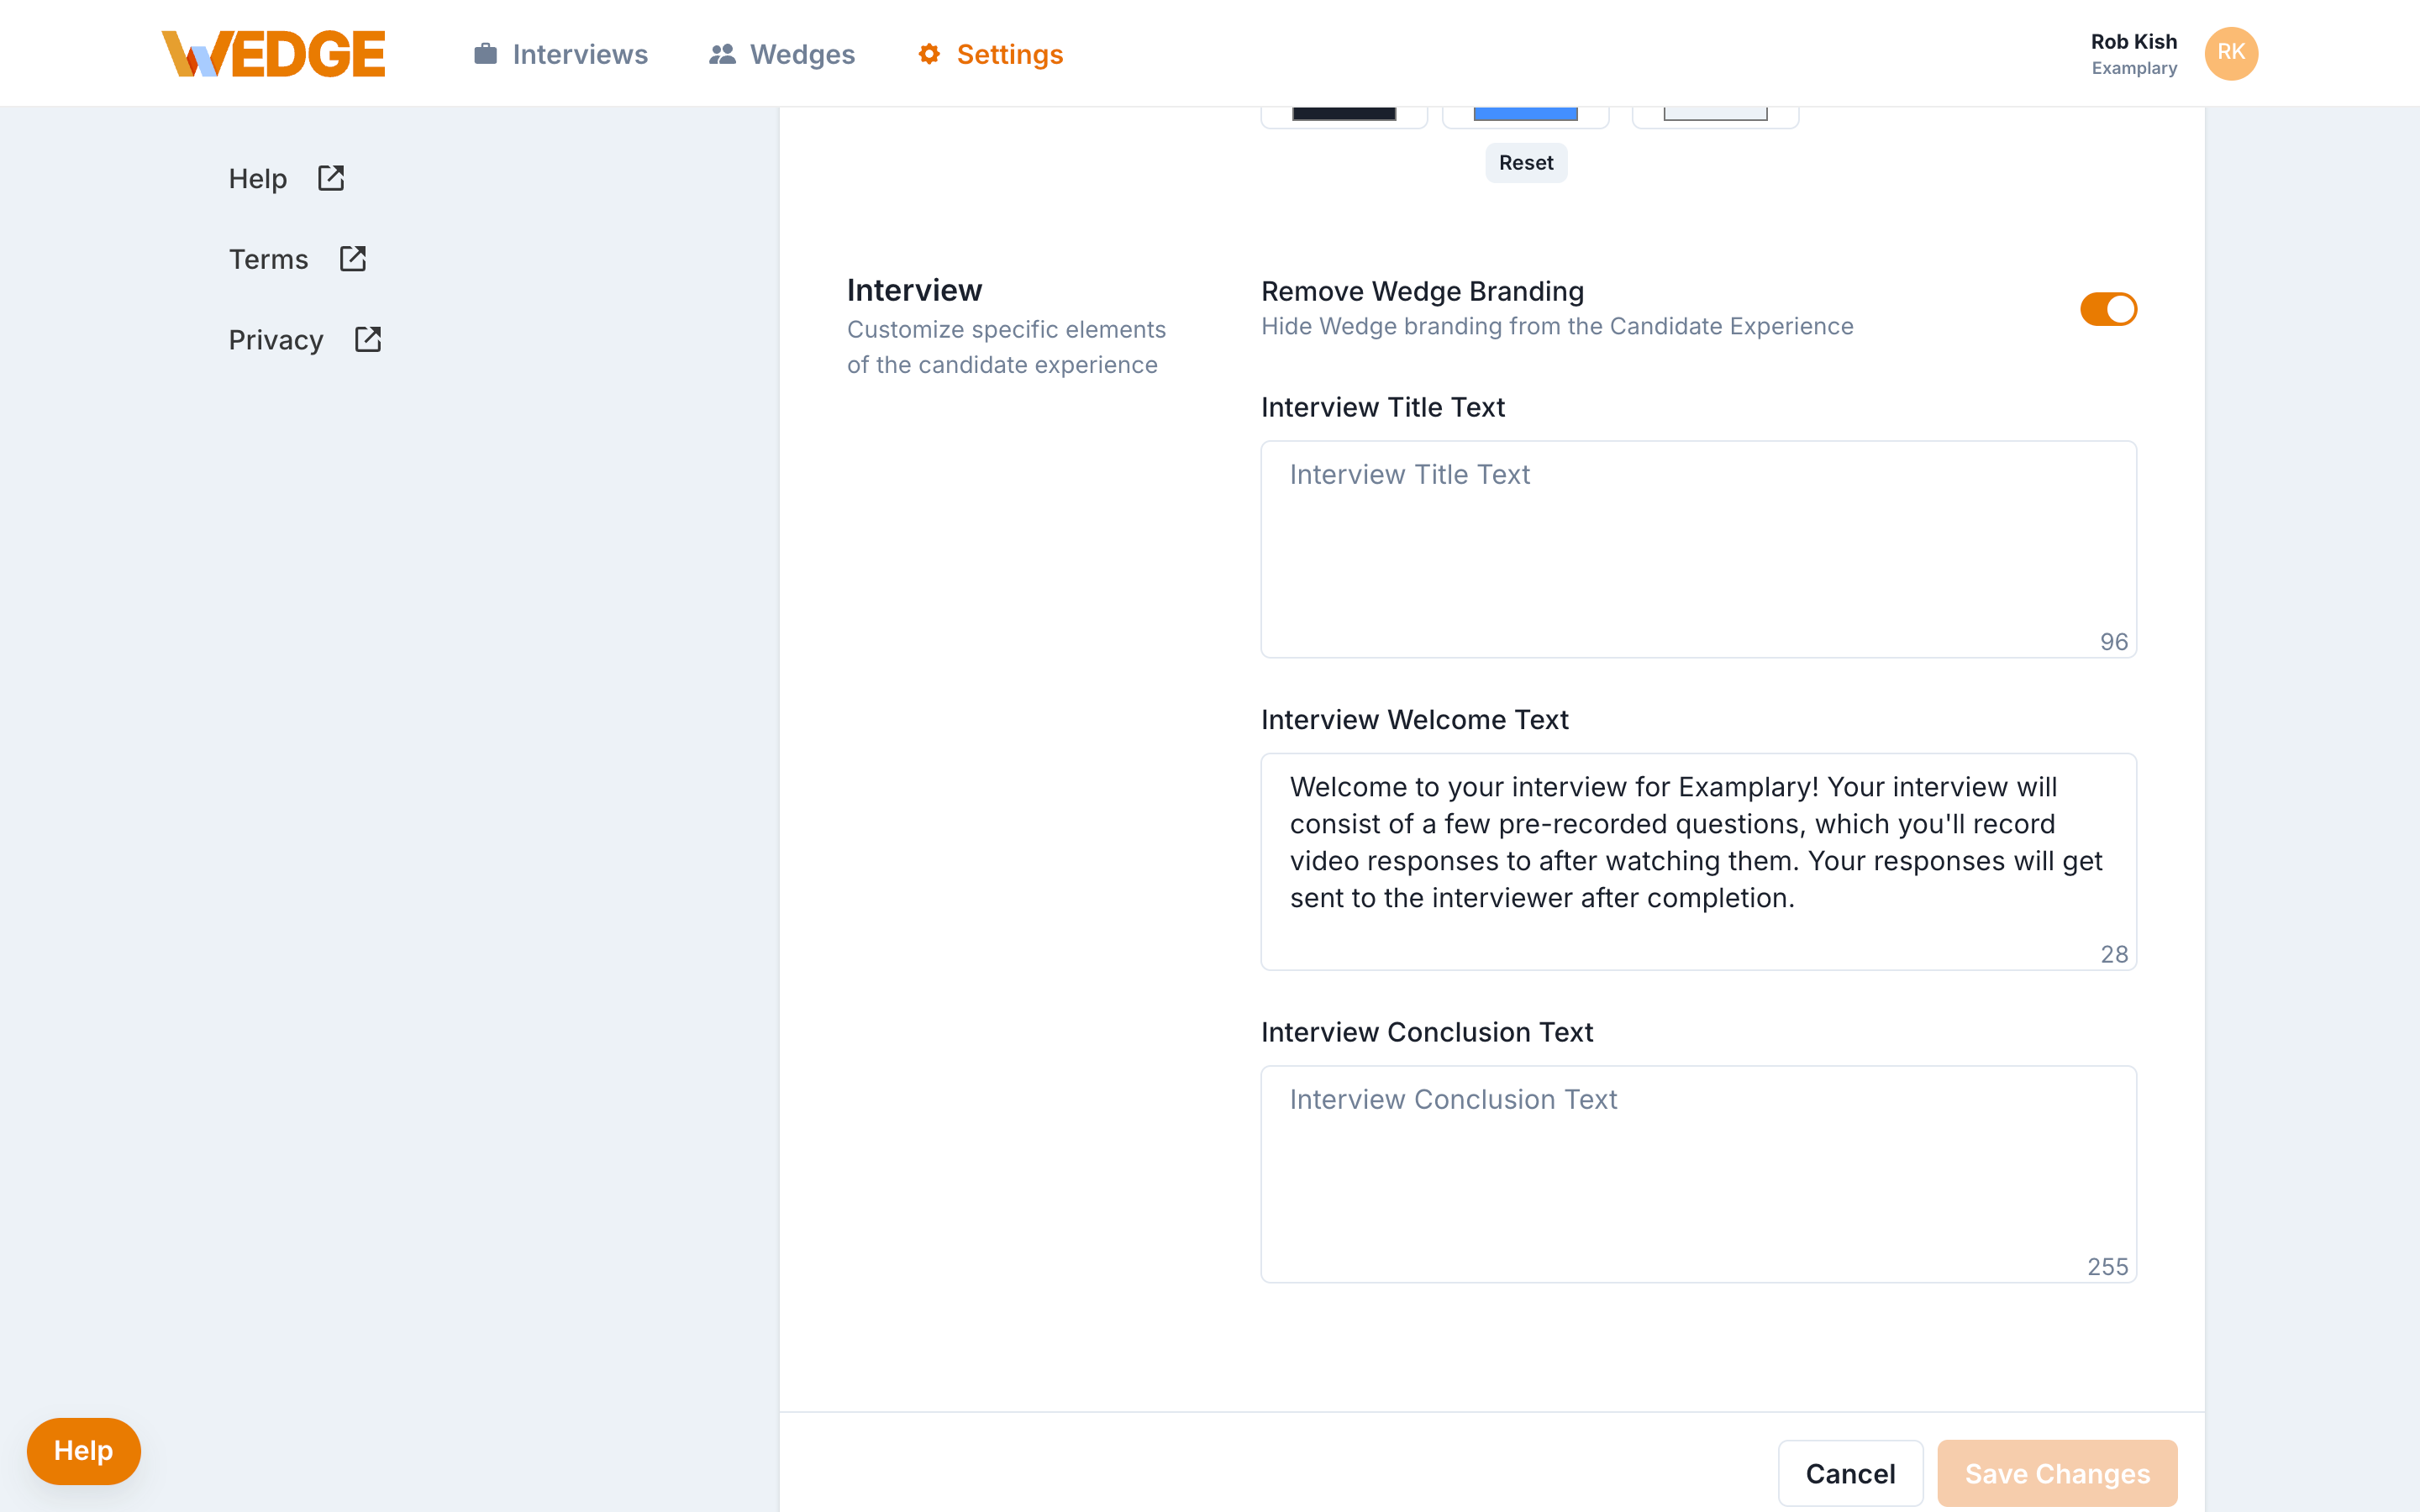Image resolution: width=2420 pixels, height=1512 pixels.
Task: Open the Terms page link
Action: pyautogui.click(x=268, y=258)
